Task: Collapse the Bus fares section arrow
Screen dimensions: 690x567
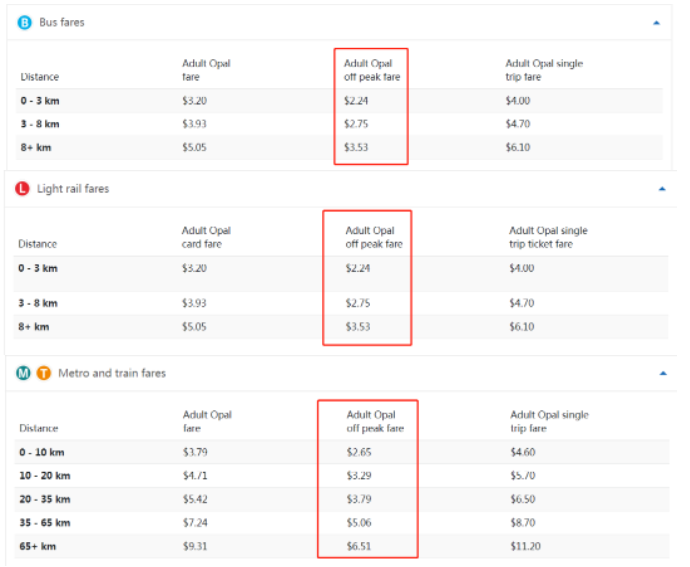Action: [x=657, y=23]
